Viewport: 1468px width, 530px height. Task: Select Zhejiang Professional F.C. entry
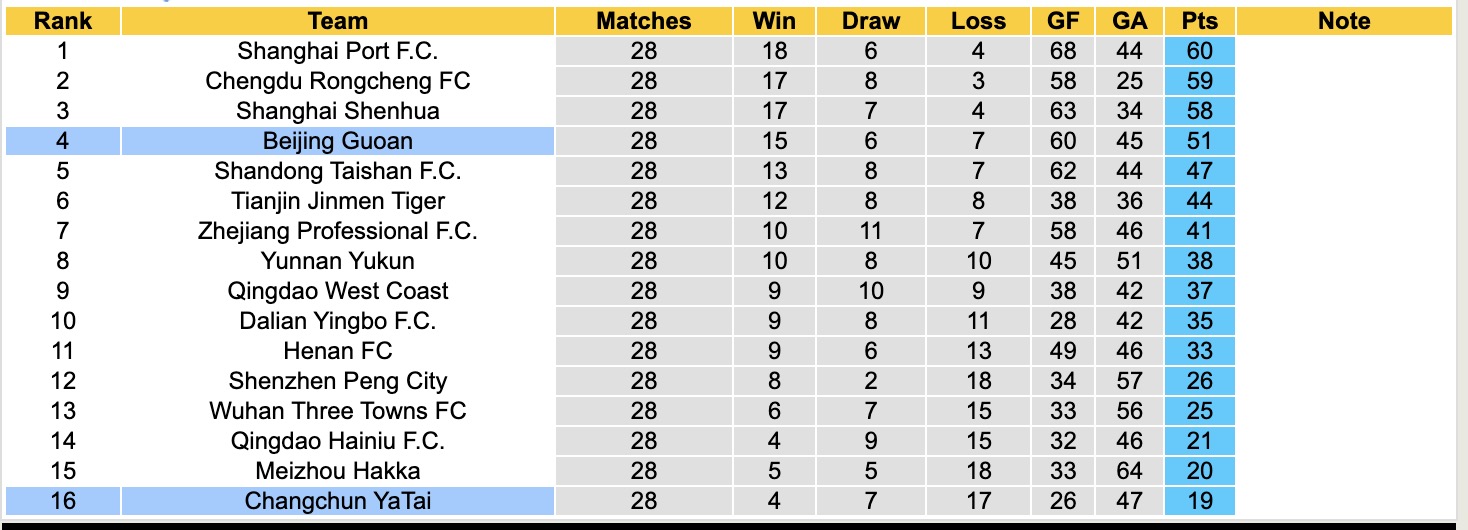(338, 231)
